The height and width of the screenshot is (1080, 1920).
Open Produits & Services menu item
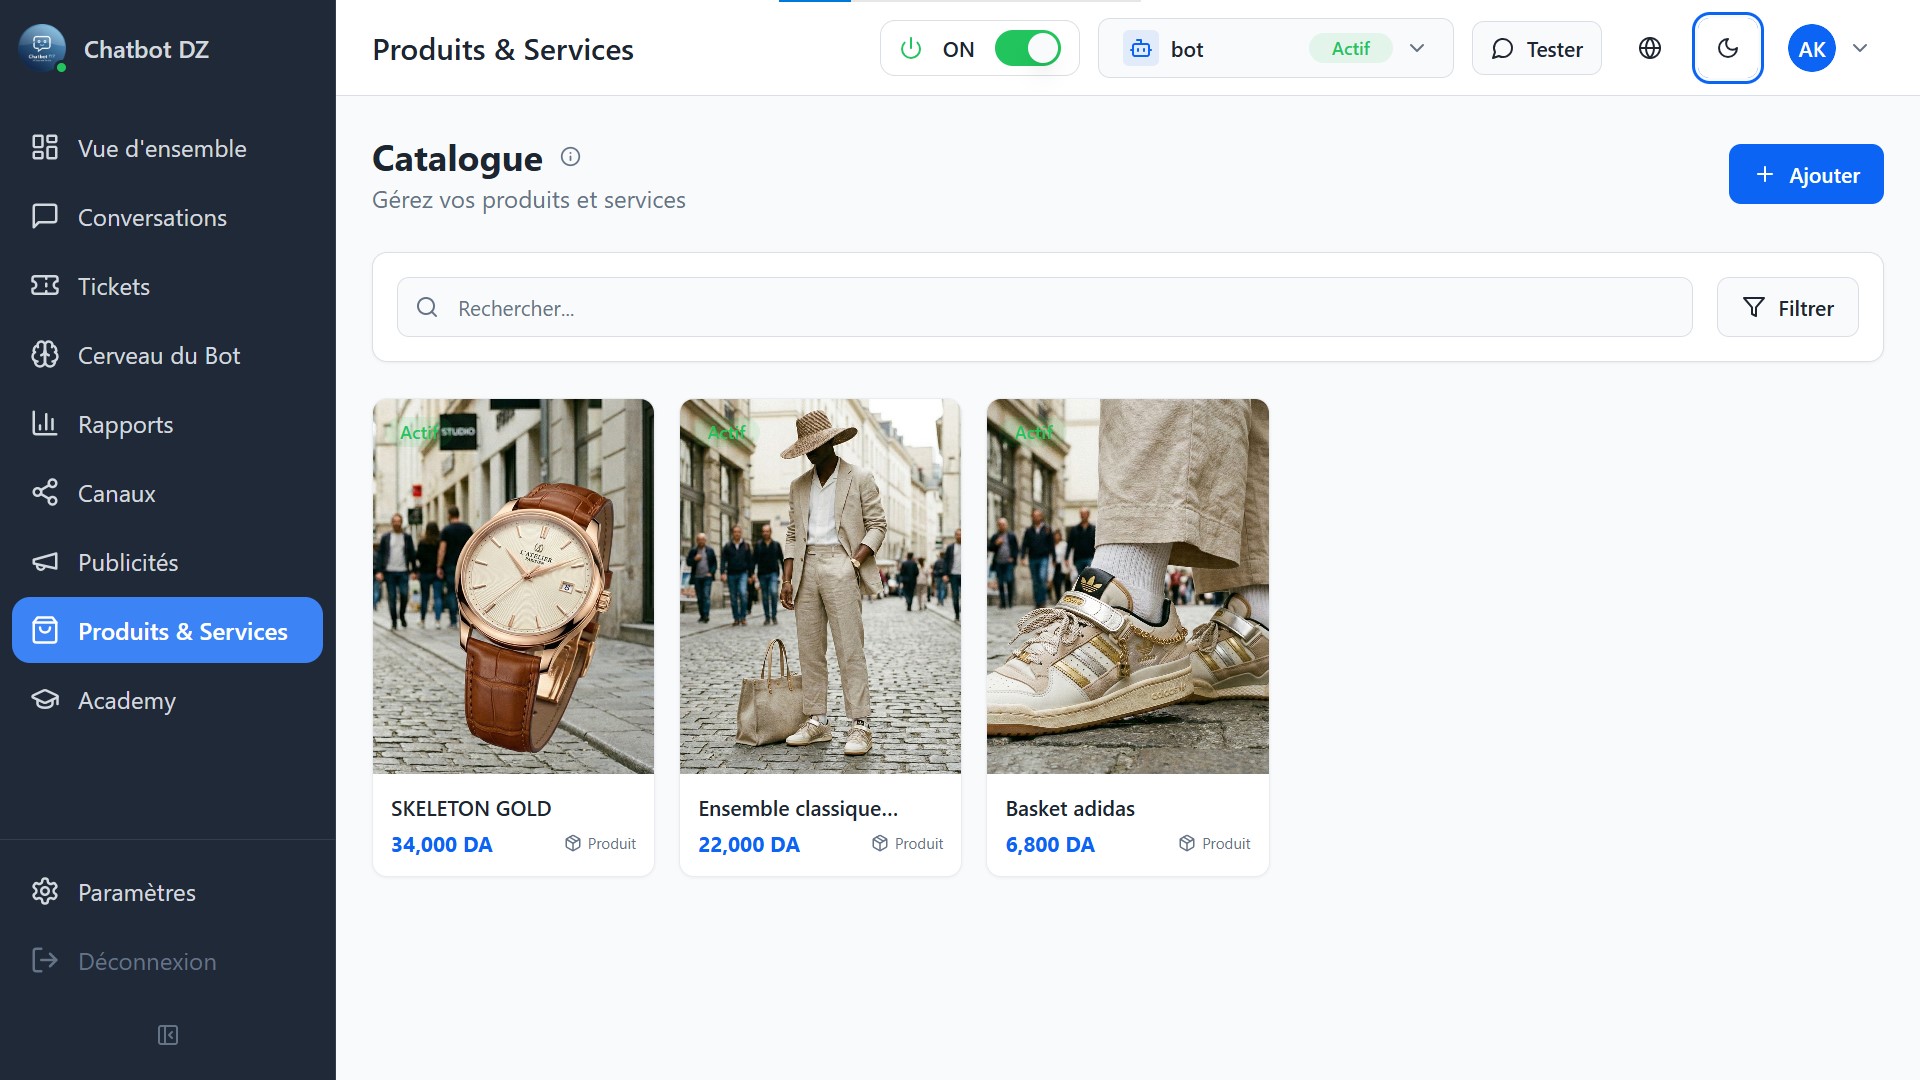[x=167, y=630]
